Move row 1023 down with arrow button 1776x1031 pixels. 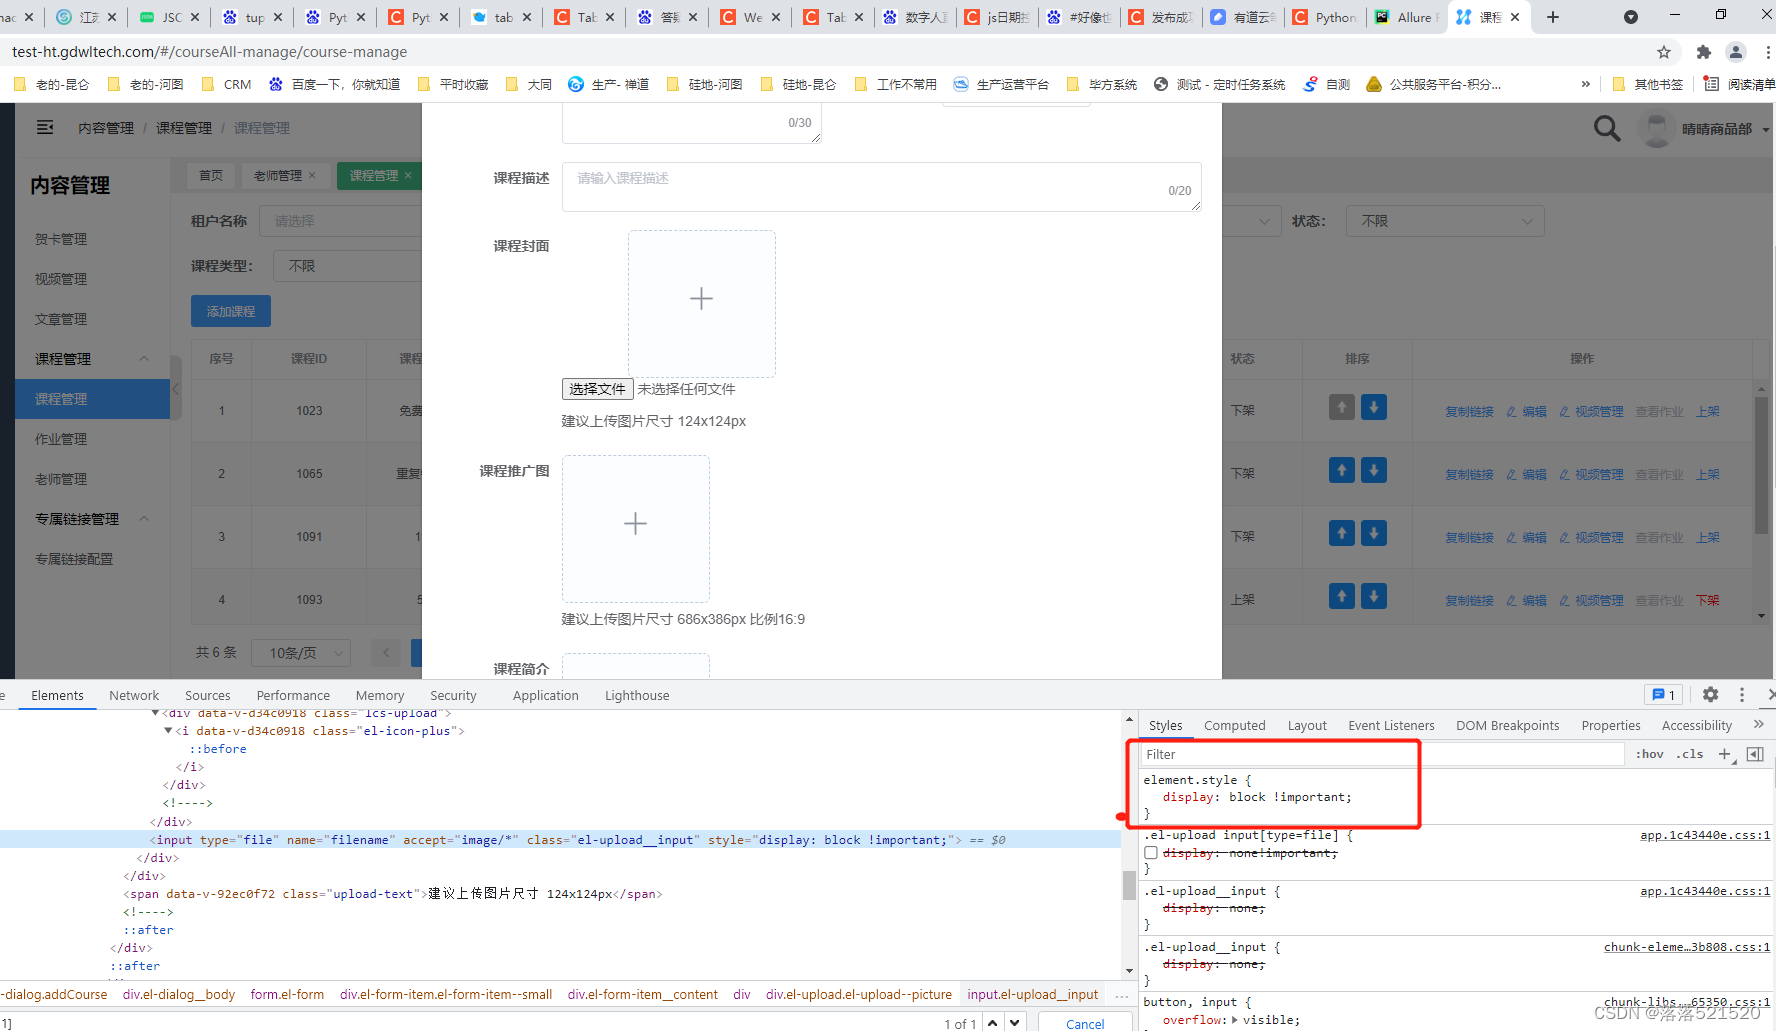click(x=1374, y=407)
